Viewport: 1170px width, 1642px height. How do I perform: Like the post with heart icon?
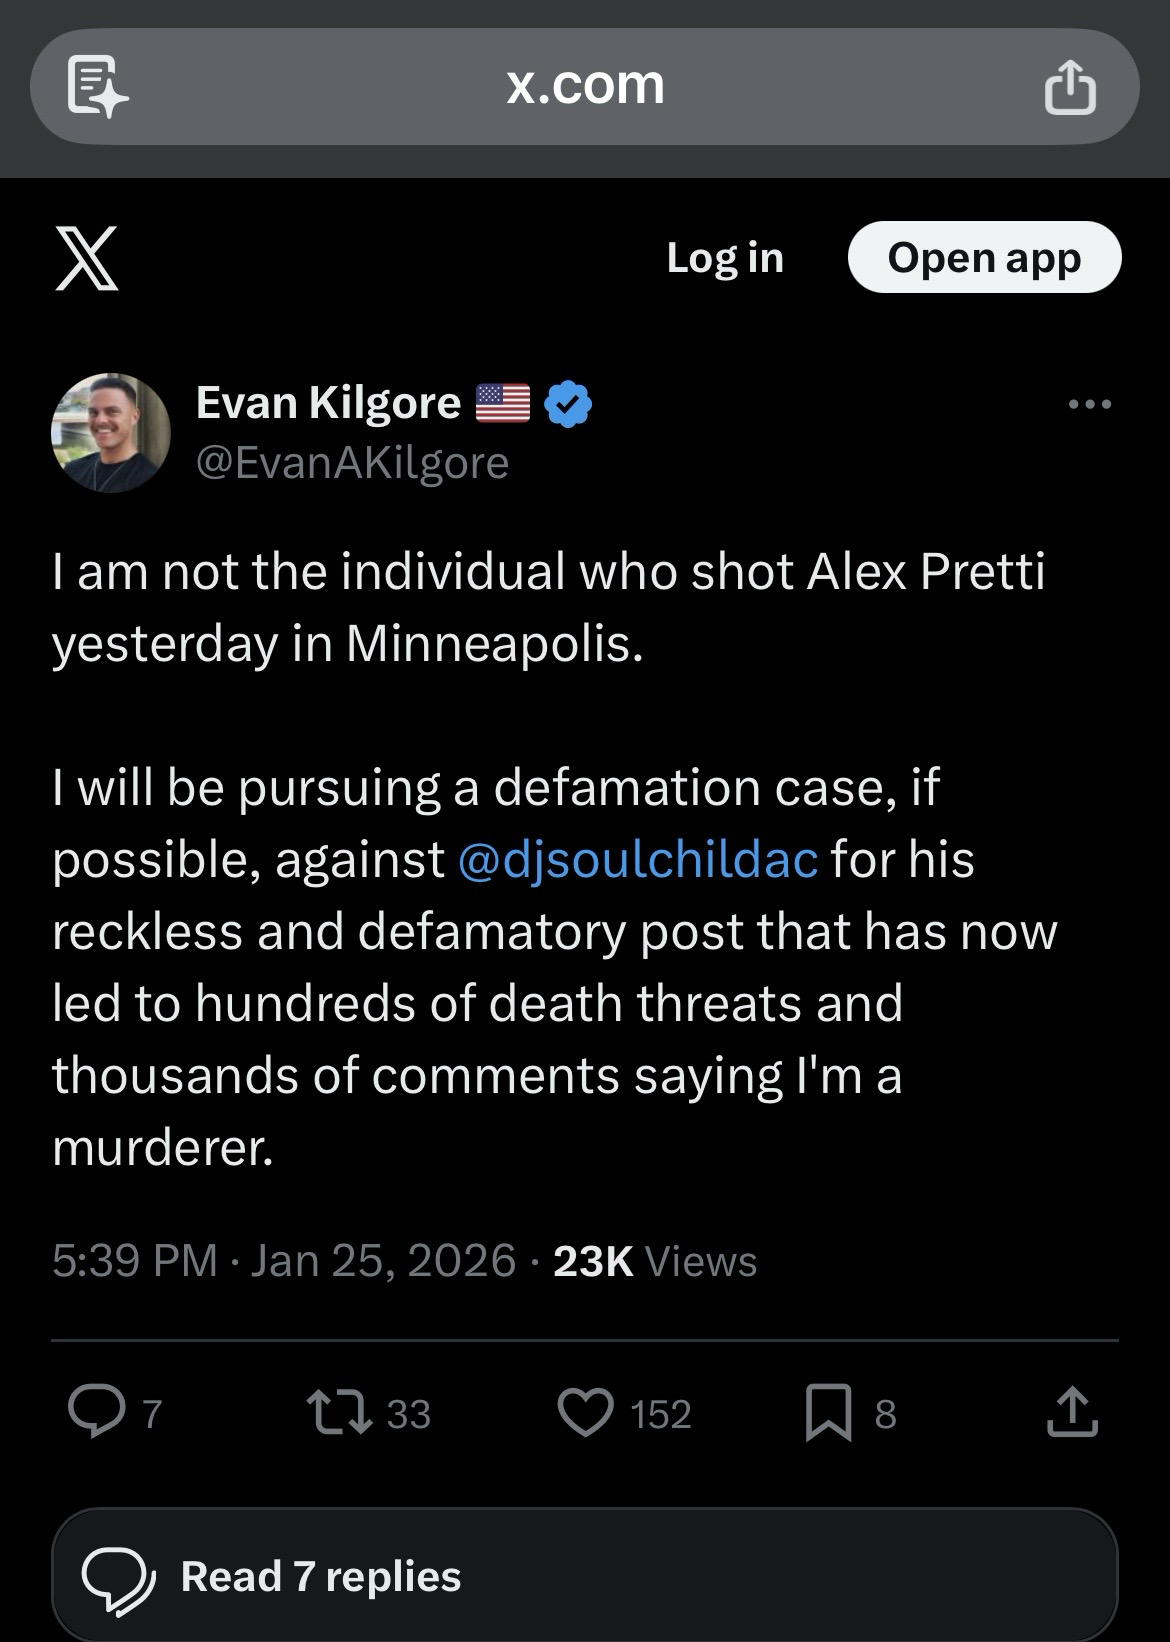(x=585, y=1412)
